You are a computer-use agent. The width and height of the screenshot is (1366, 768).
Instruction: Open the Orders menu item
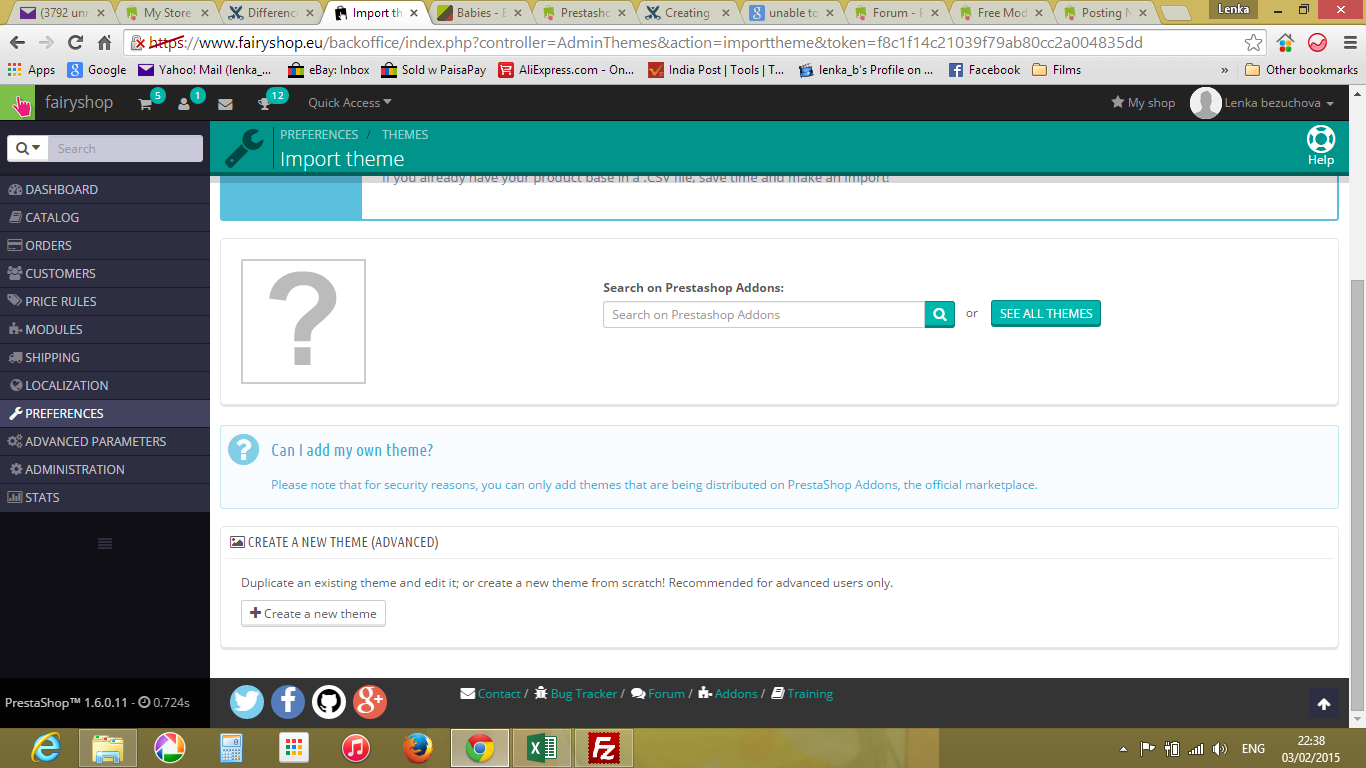[x=105, y=245]
